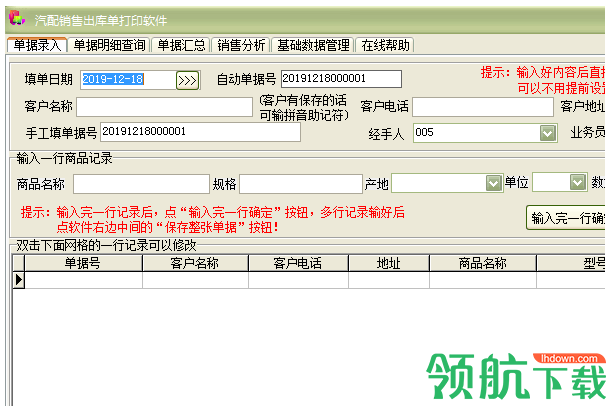Expand the 经手人 dropdown arrow

tap(548, 133)
